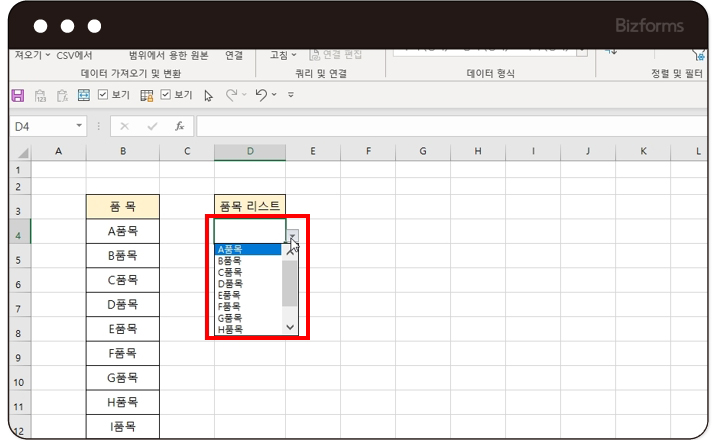Click 용한 원본 recent sources button
This screenshot has width=715, height=440.
[x=189, y=55]
